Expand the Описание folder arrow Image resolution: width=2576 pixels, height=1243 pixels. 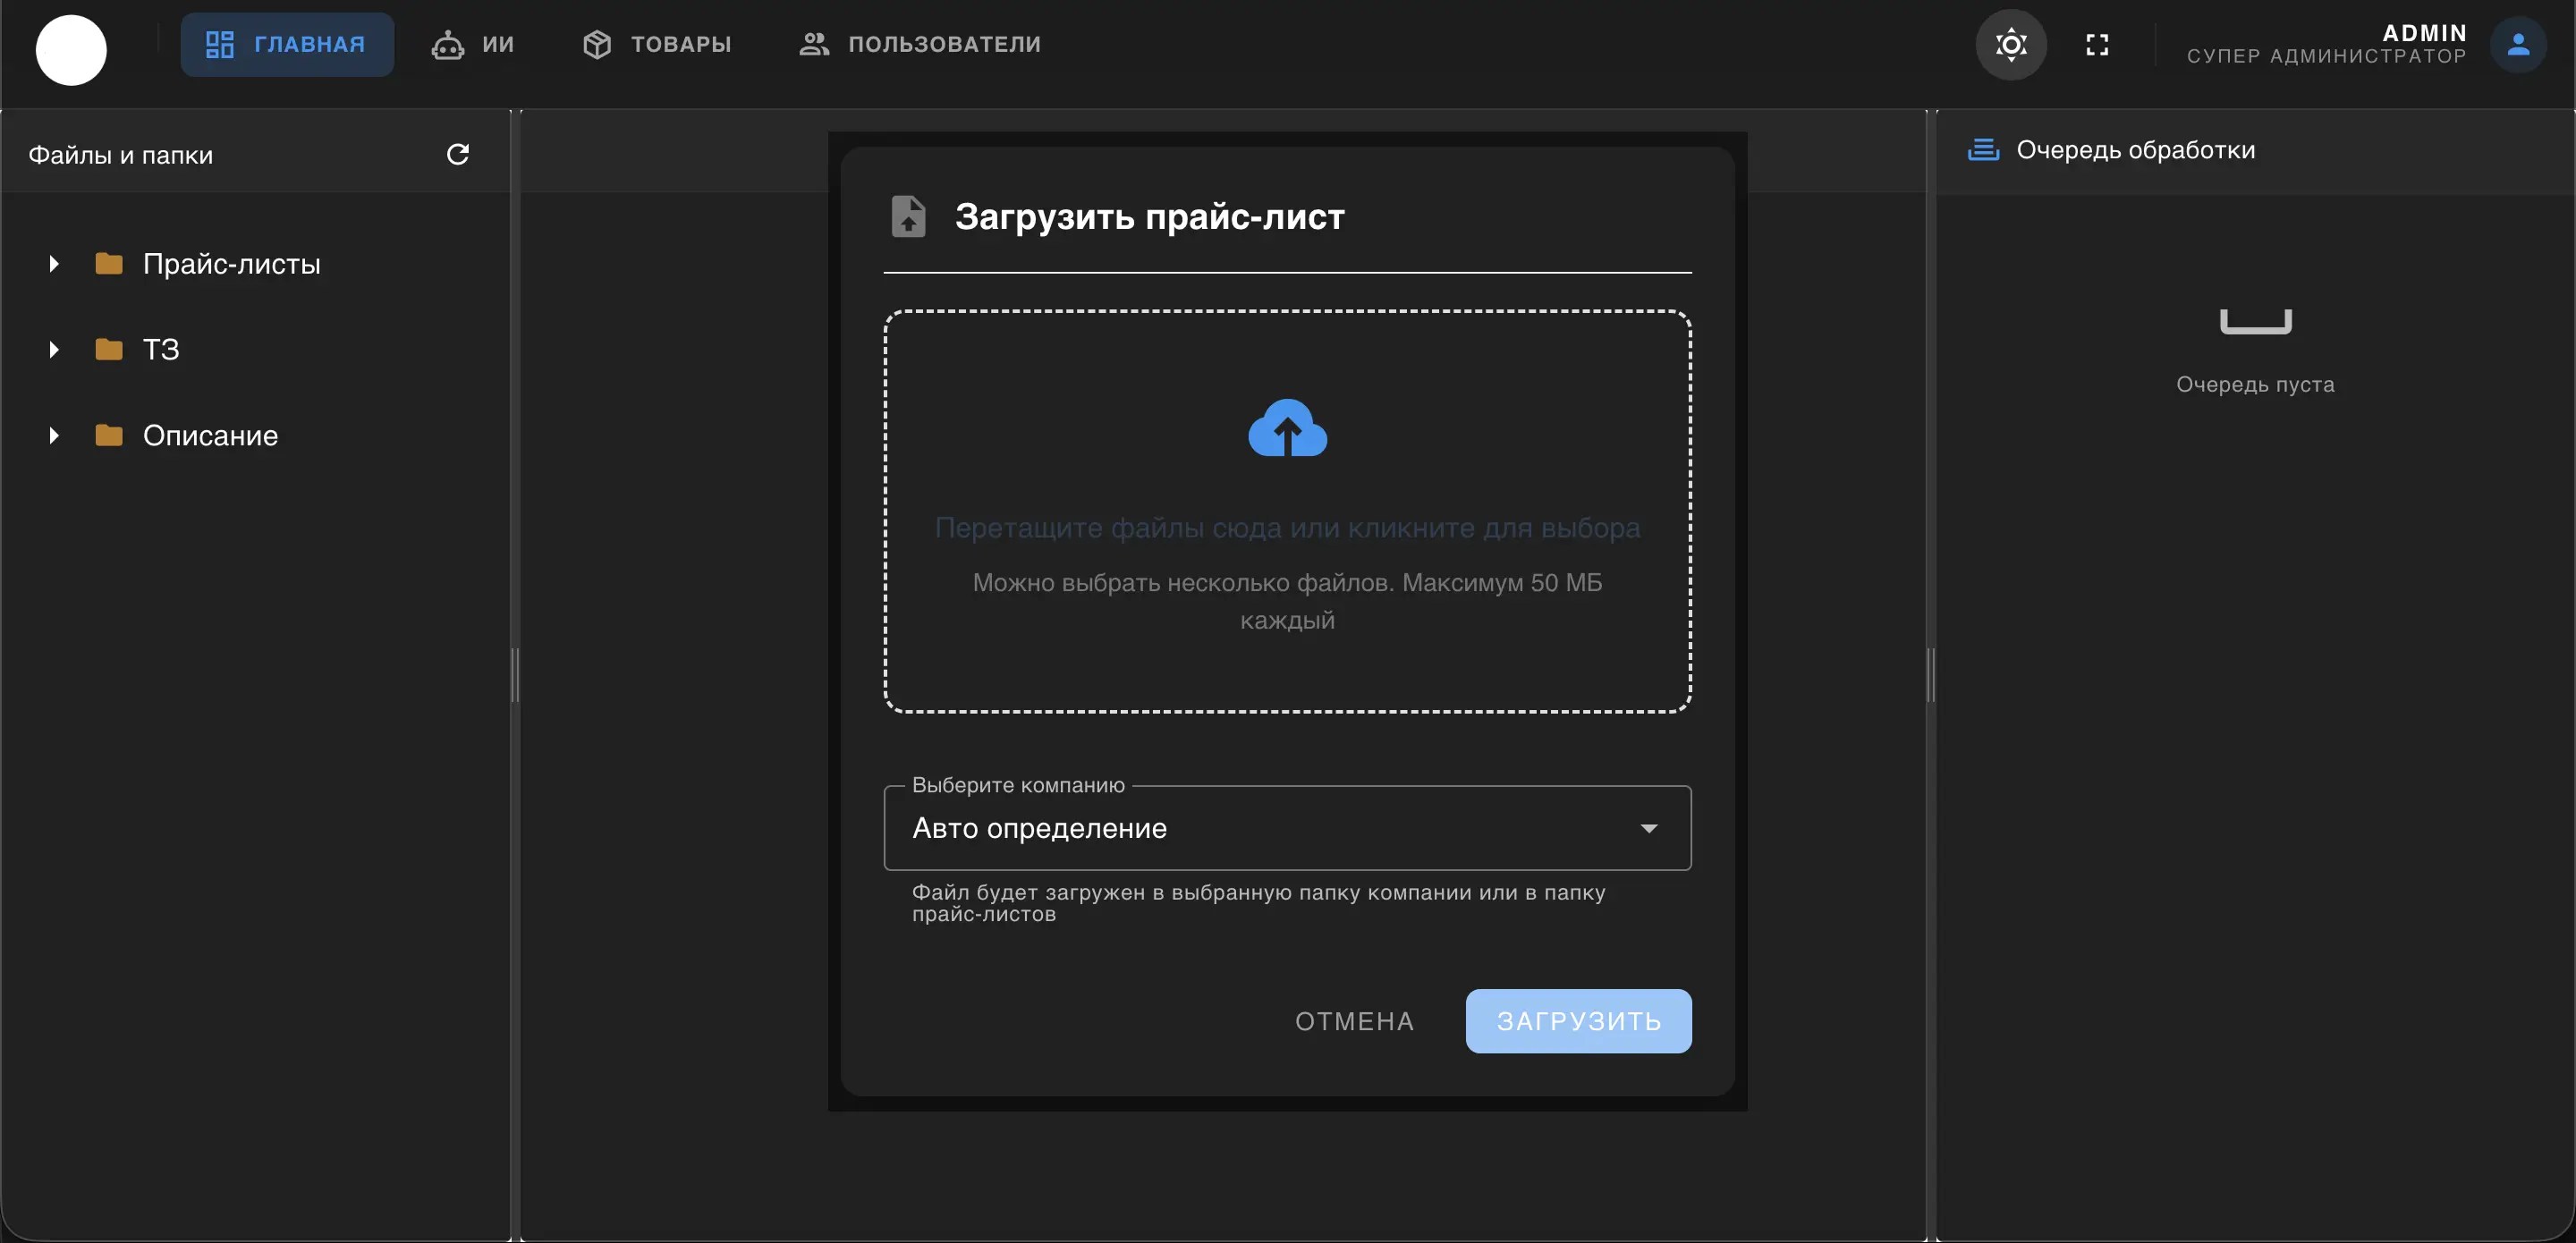click(x=54, y=435)
